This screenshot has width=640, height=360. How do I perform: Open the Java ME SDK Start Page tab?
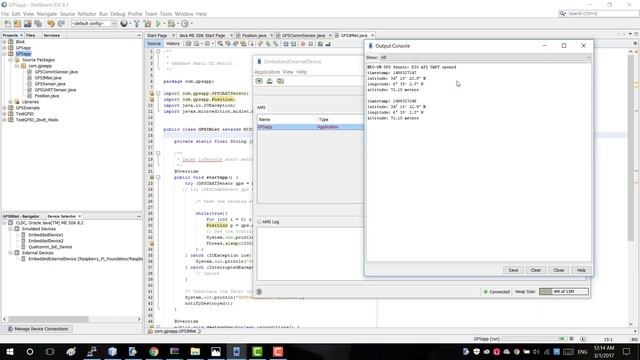tap(202, 36)
